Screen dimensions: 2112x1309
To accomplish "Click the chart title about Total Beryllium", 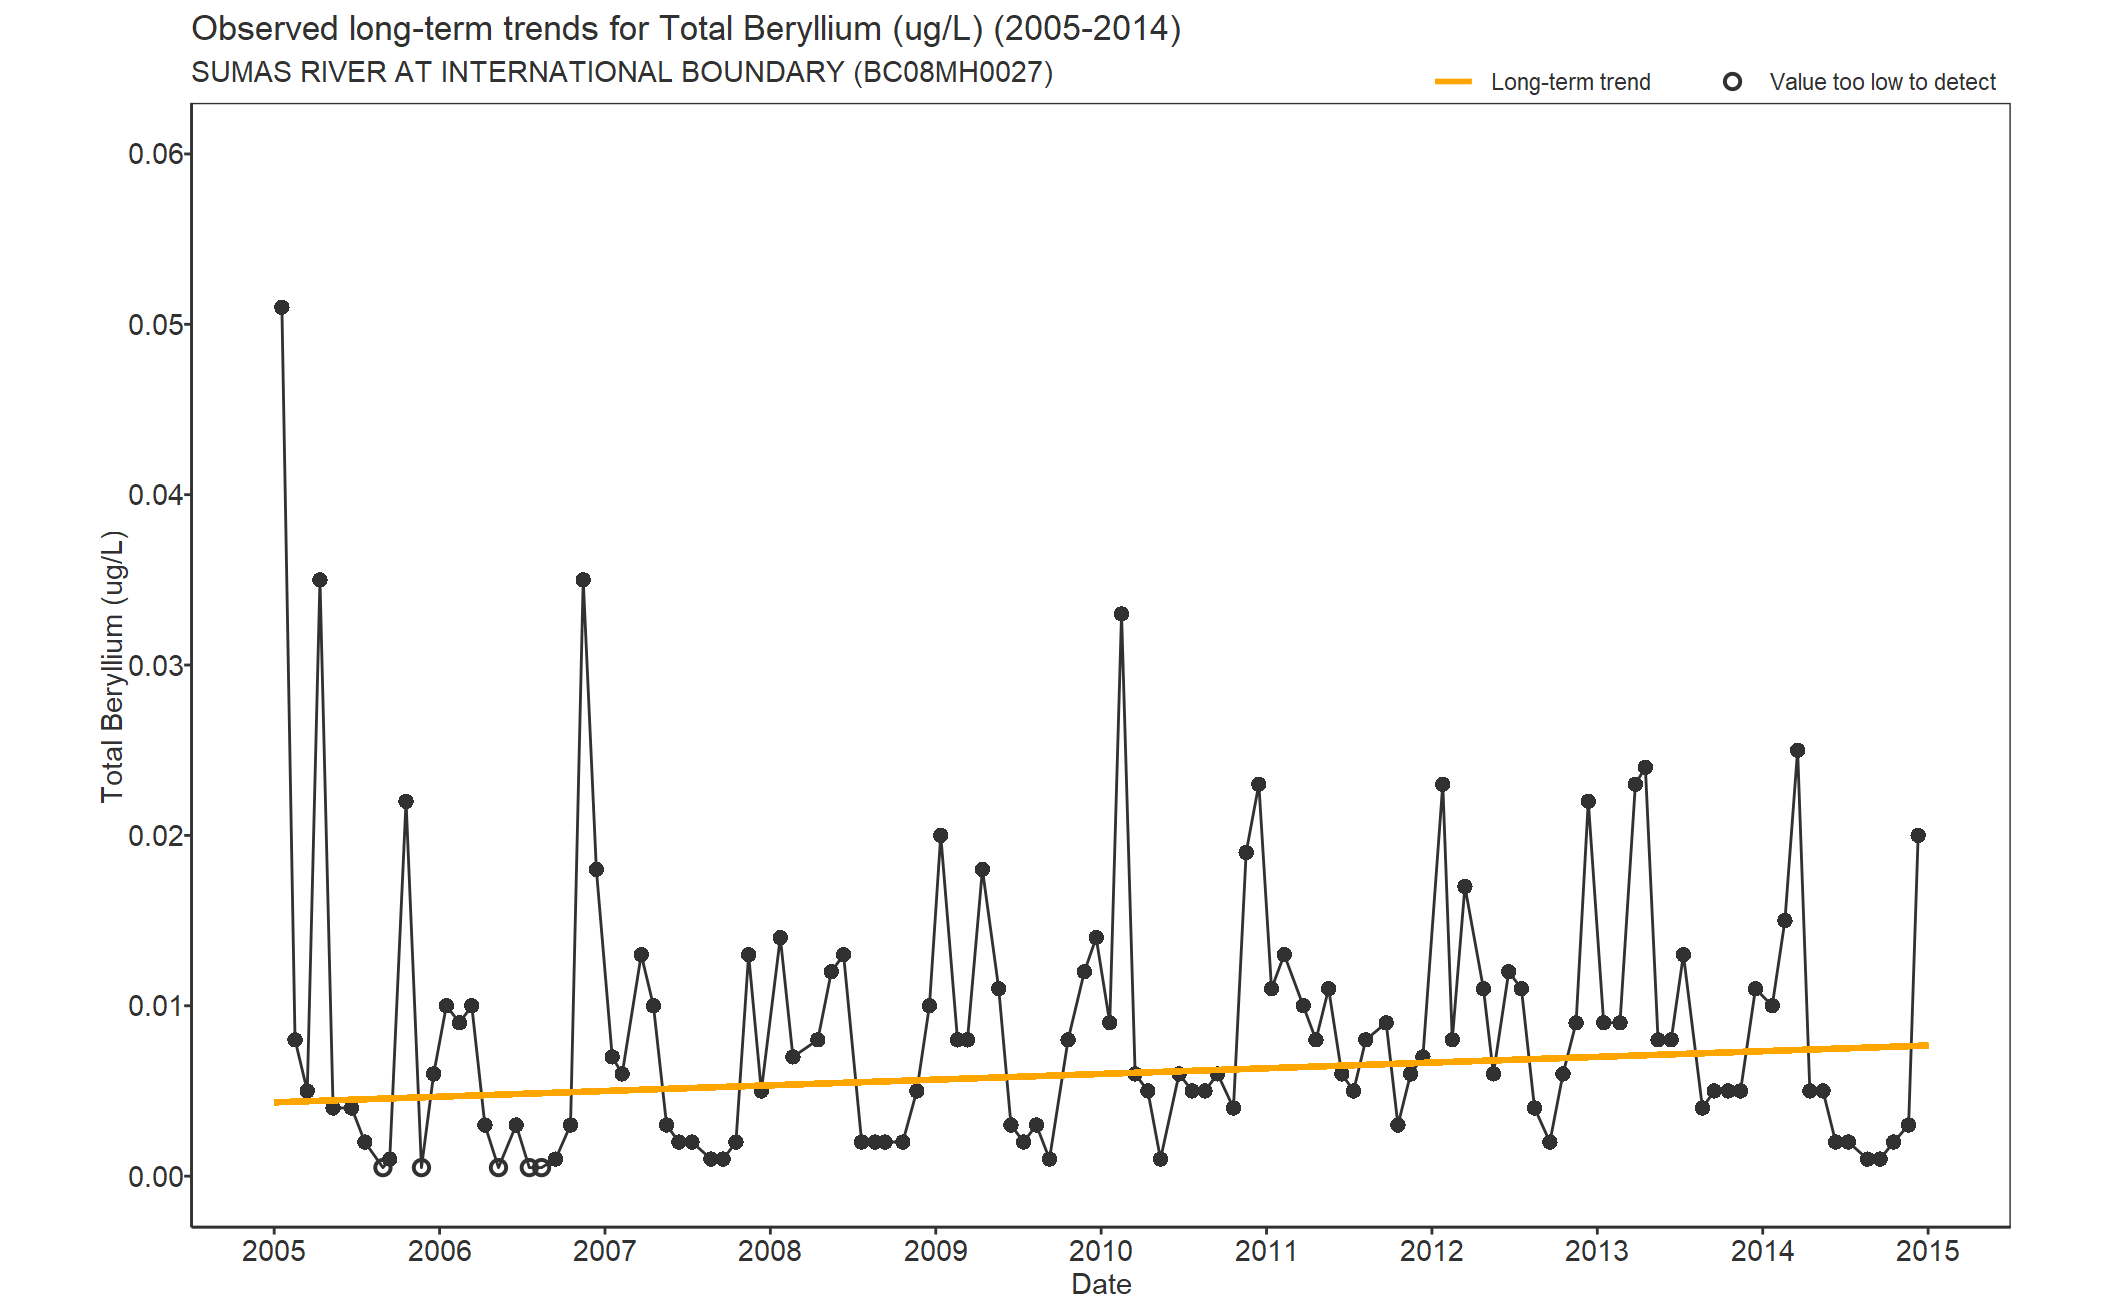I will 686,28.
